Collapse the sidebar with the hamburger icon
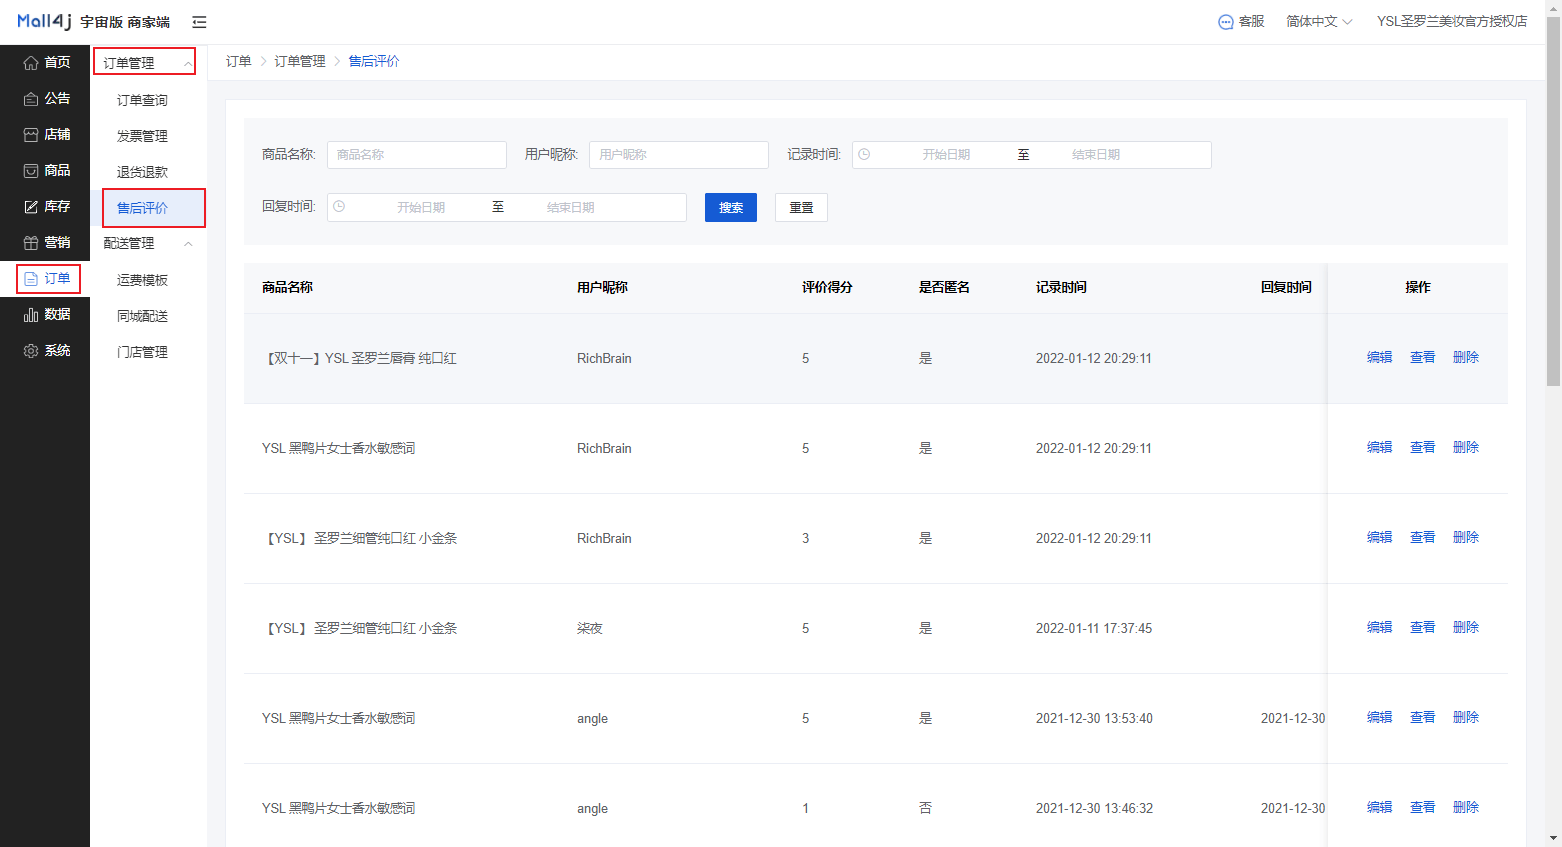1562x847 pixels. point(199,22)
